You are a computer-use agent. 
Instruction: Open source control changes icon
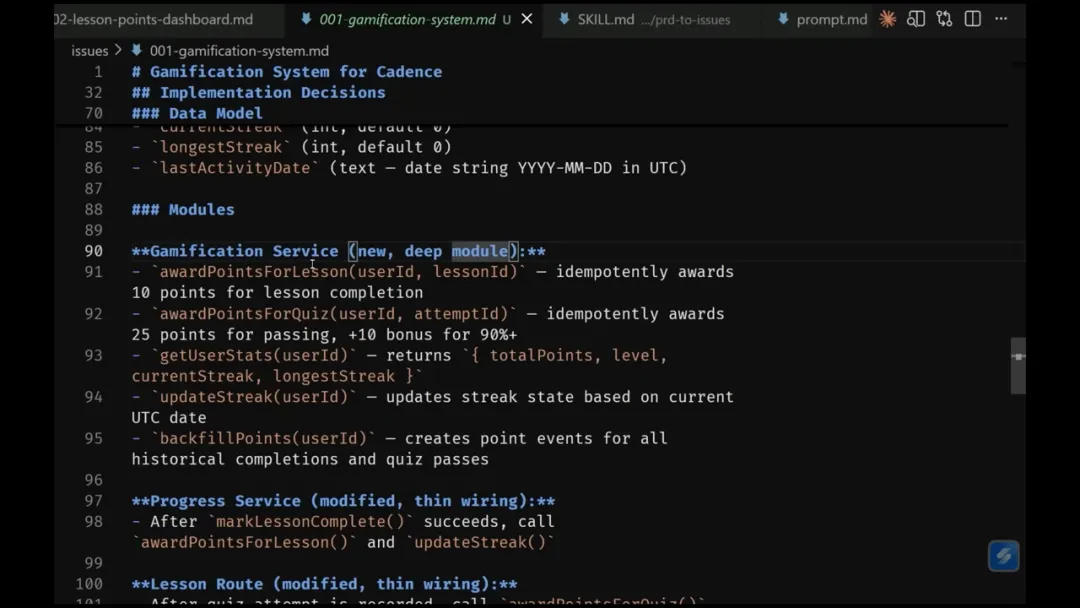(944, 19)
